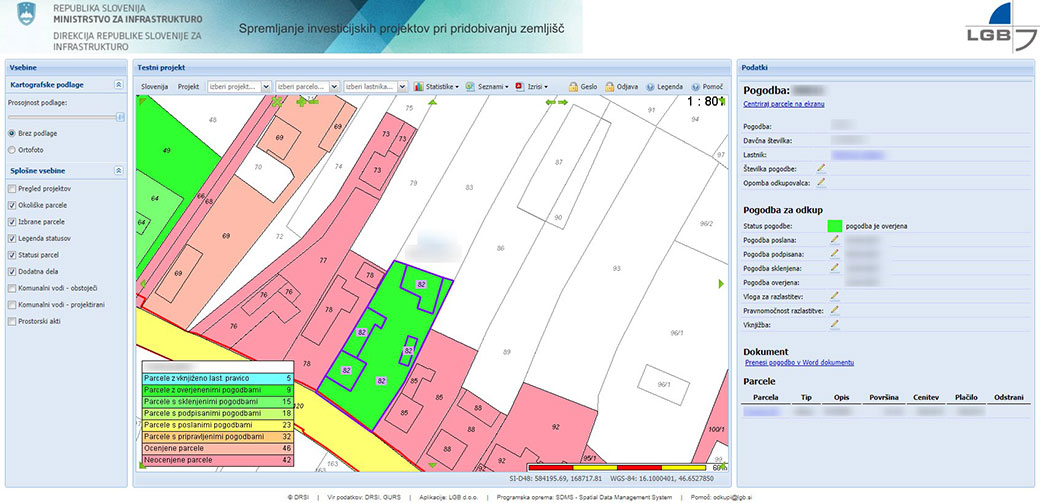This screenshot has height=503, width=1040.
Task: Click pencil icon beside Vloga za razlastitev
Action: point(834,297)
